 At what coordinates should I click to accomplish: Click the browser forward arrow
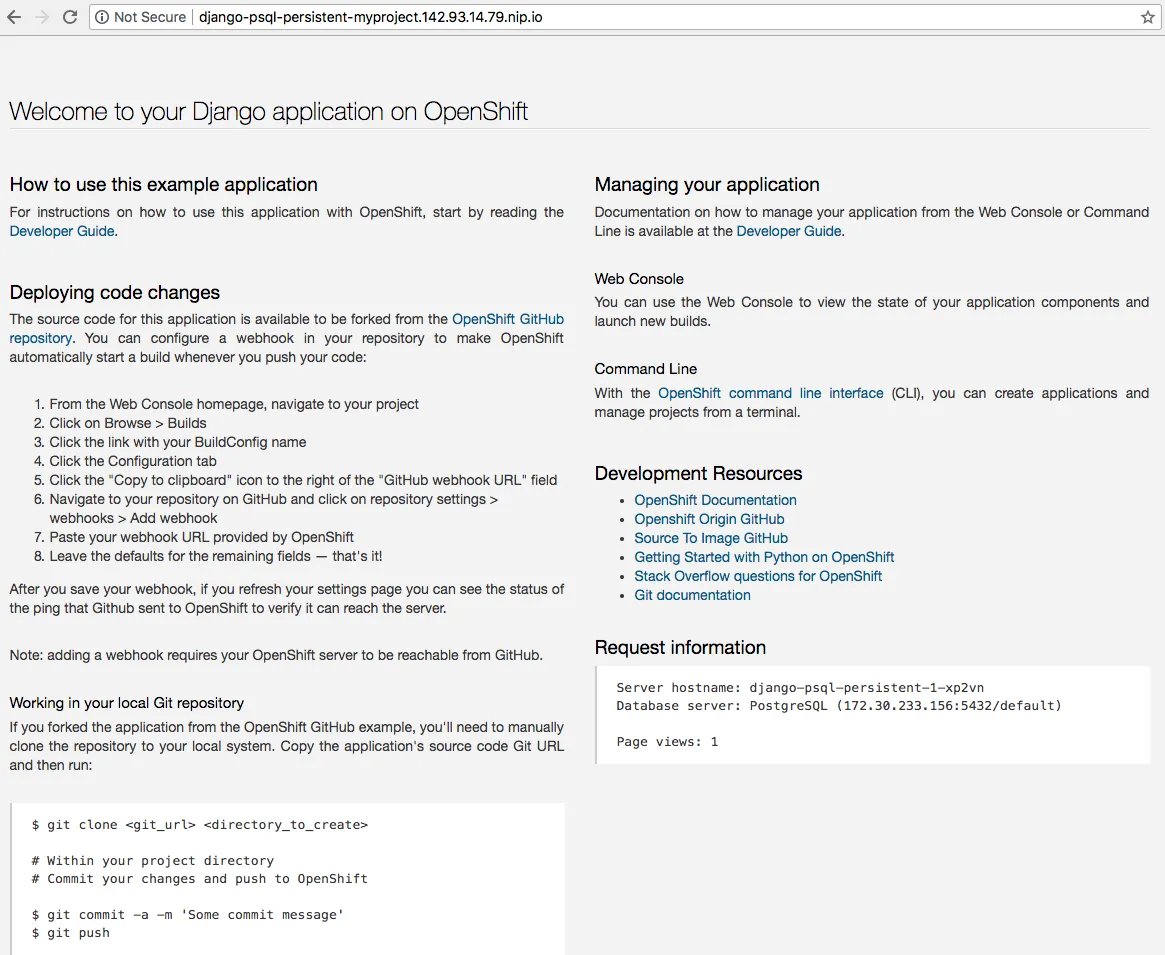point(42,17)
